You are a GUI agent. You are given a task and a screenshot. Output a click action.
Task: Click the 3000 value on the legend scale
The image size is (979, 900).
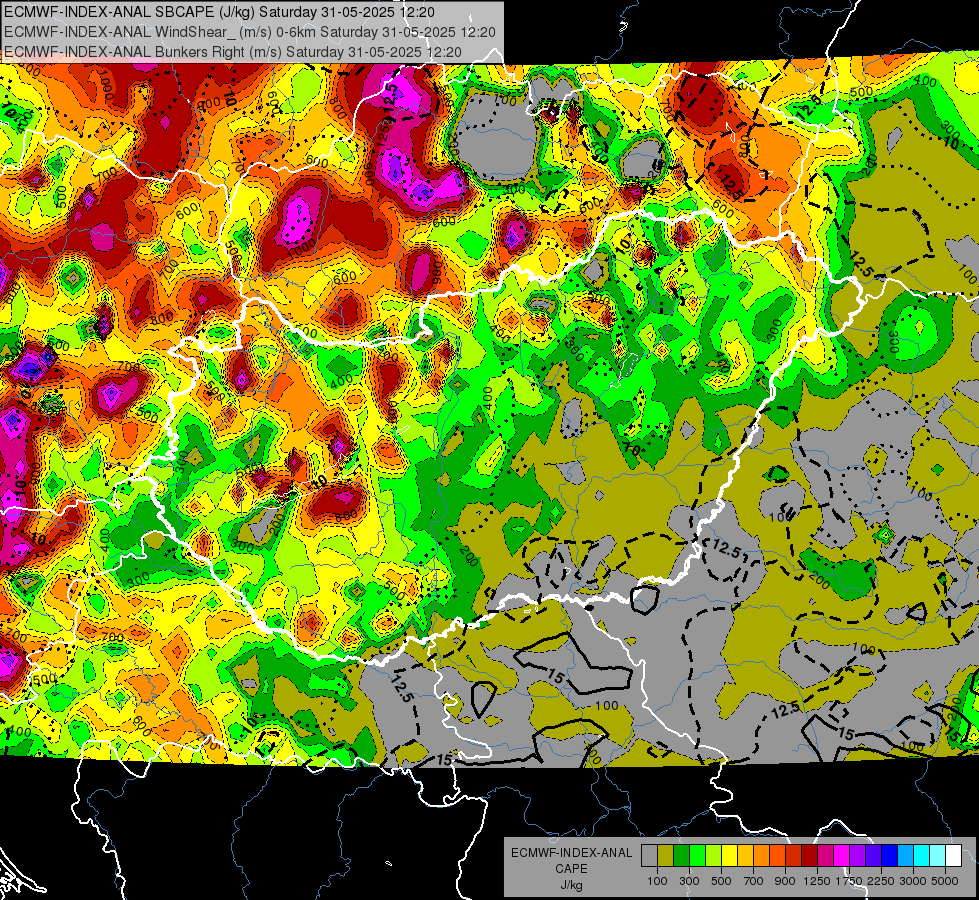[x=913, y=881]
